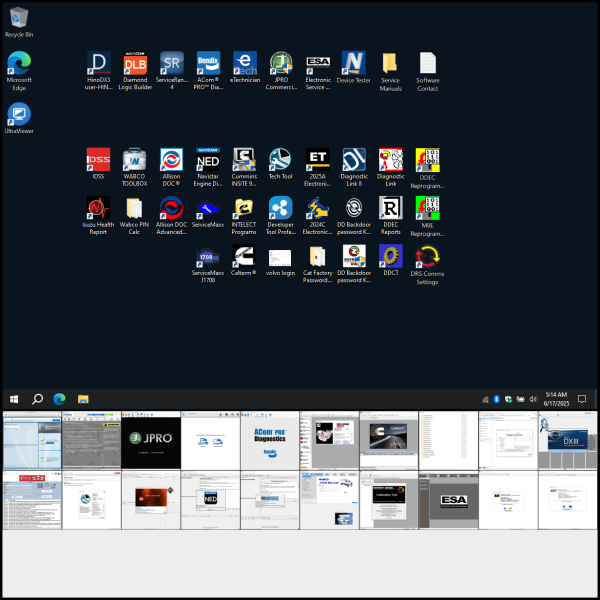The image size is (600, 600).
Task: Open Isuzu Health Report shortcut
Action: tap(98, 215)
